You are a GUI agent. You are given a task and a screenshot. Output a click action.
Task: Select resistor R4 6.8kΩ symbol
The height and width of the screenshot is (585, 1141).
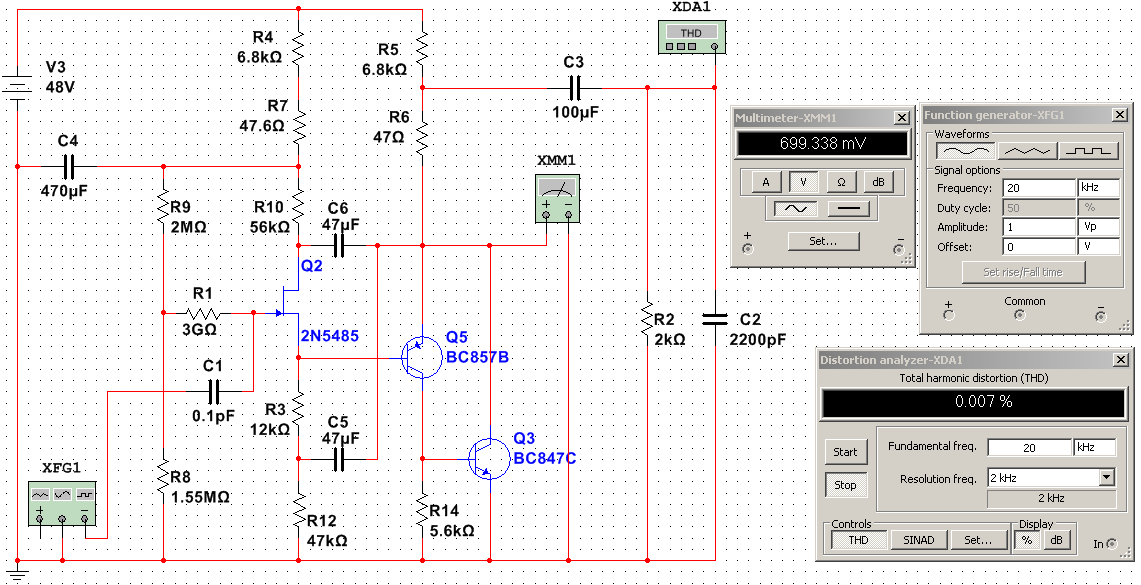pyautogui.click(x=298, y=47)
